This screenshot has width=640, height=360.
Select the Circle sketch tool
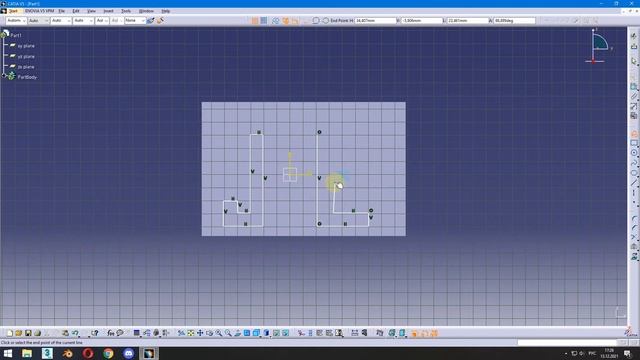click(x=634, y=153)
